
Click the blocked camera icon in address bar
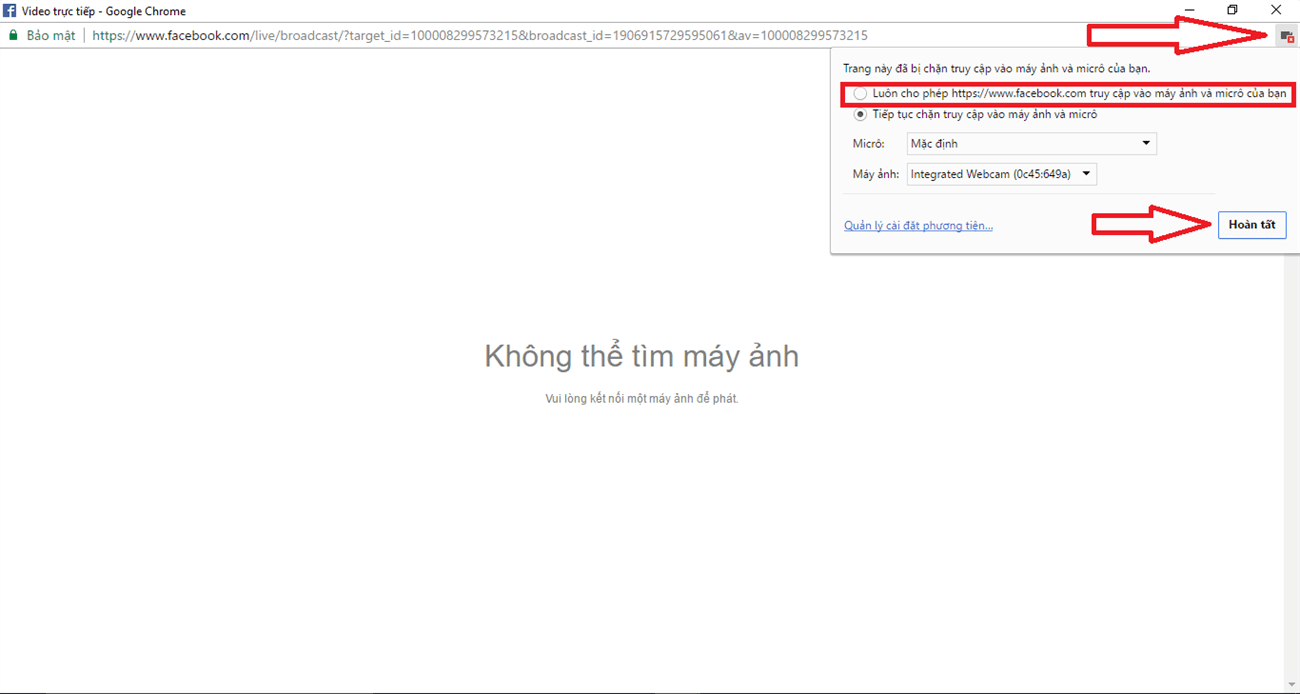coord(1286,36)
